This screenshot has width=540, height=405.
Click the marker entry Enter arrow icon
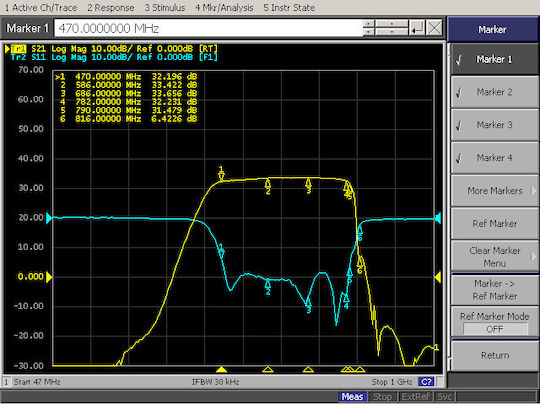pos(417,28)
